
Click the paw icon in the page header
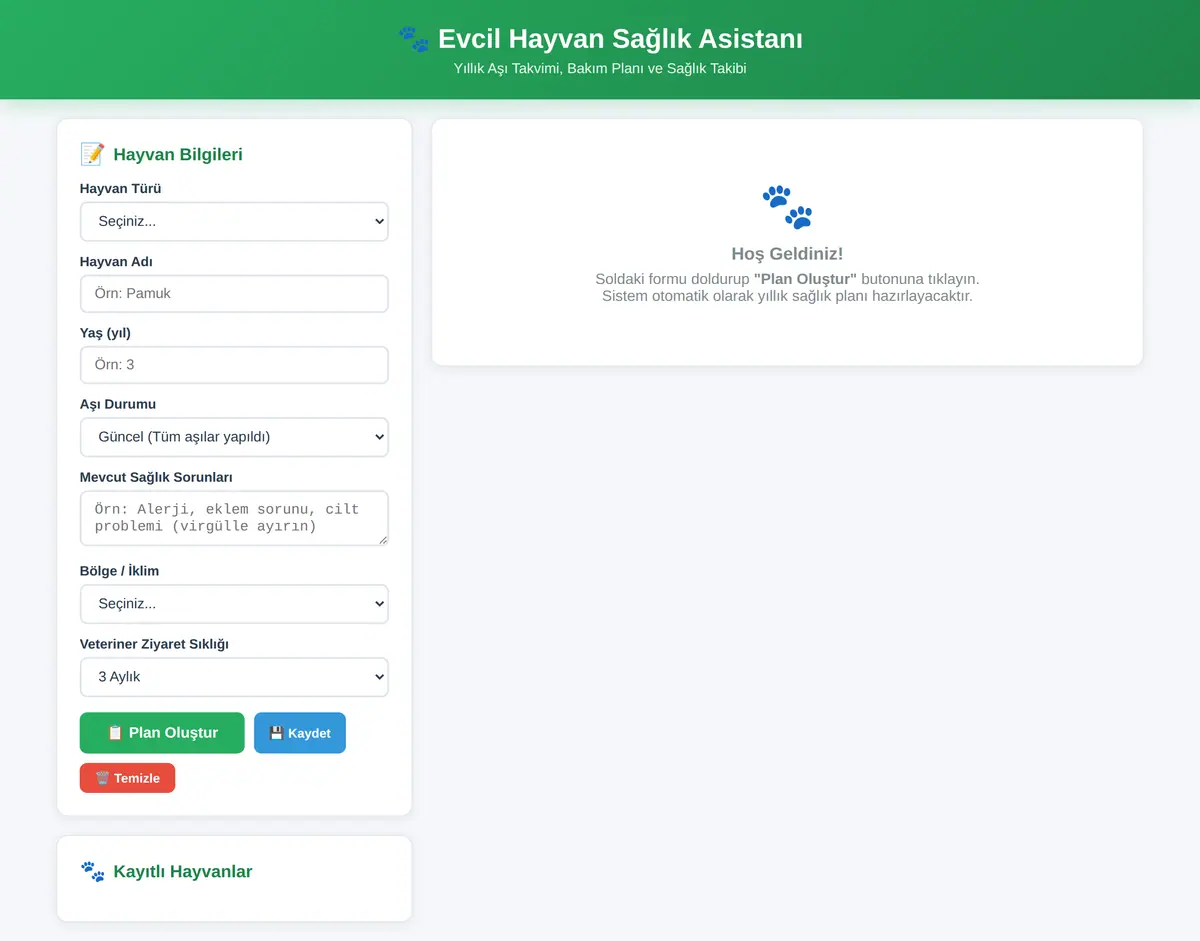click(413, 39)
